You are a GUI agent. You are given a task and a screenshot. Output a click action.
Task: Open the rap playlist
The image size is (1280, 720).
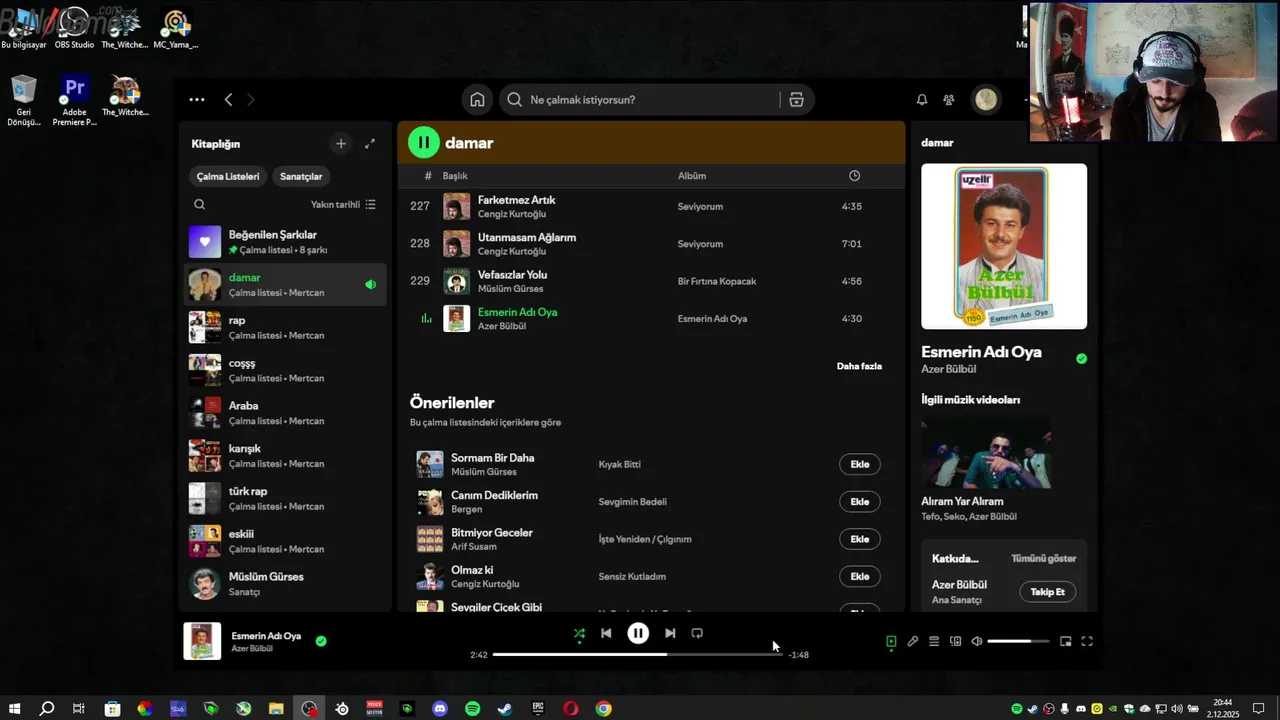[285, 327]
